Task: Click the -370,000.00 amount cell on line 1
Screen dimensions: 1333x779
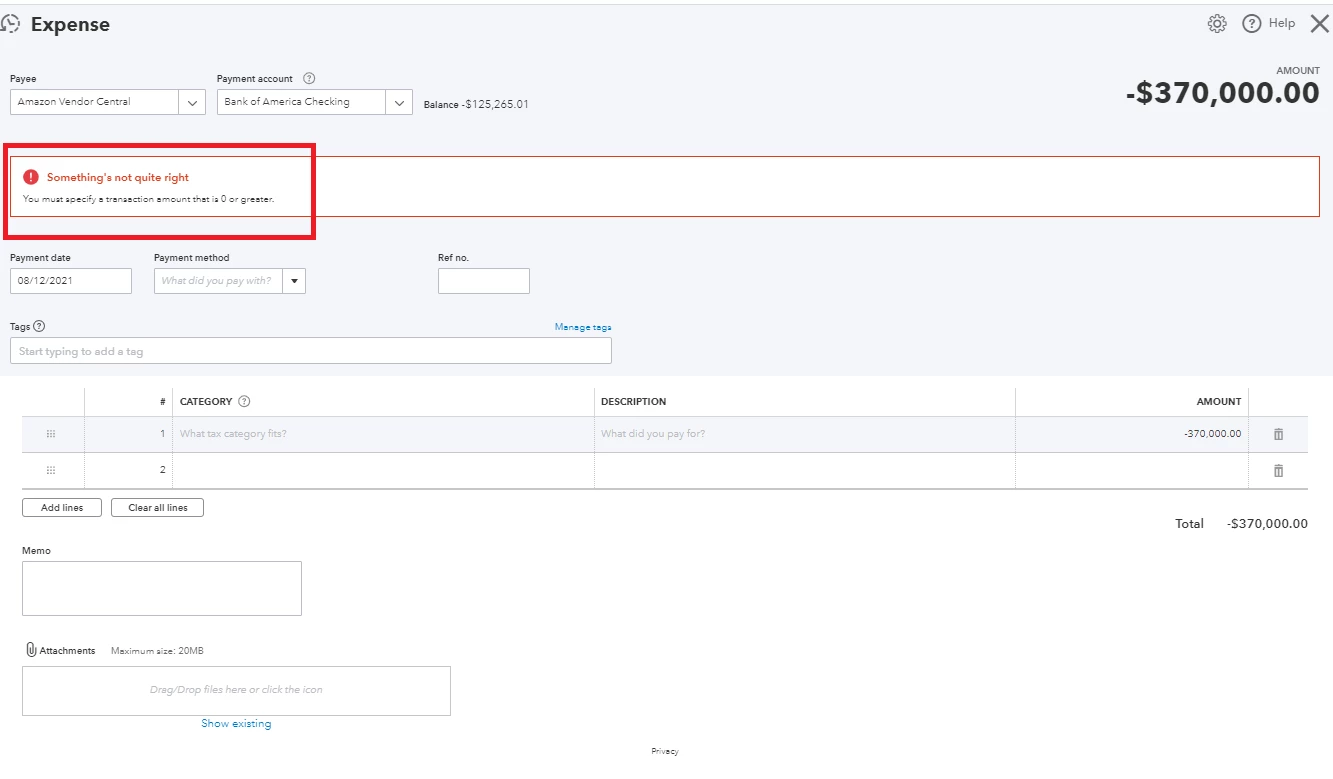Action: click(x=1132, y=434)
